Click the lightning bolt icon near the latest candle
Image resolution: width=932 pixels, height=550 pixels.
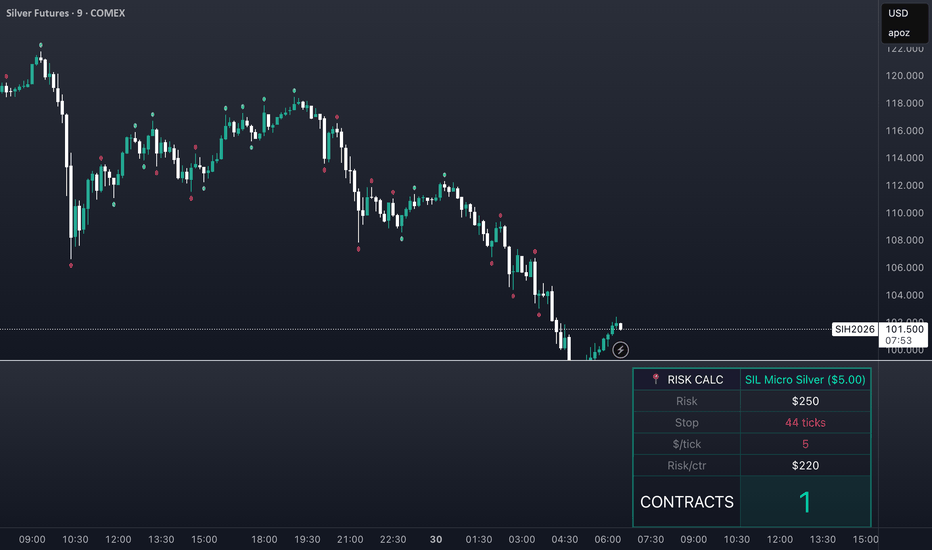click(x=620, y=350)
